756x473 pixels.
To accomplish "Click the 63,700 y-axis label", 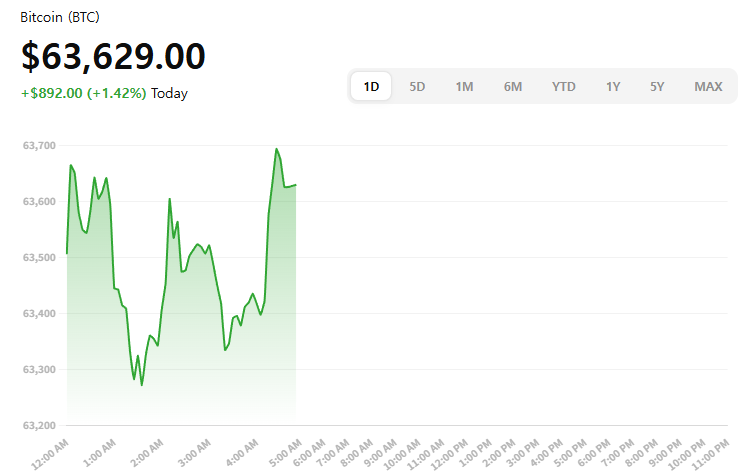I will (x=39, y=145).
